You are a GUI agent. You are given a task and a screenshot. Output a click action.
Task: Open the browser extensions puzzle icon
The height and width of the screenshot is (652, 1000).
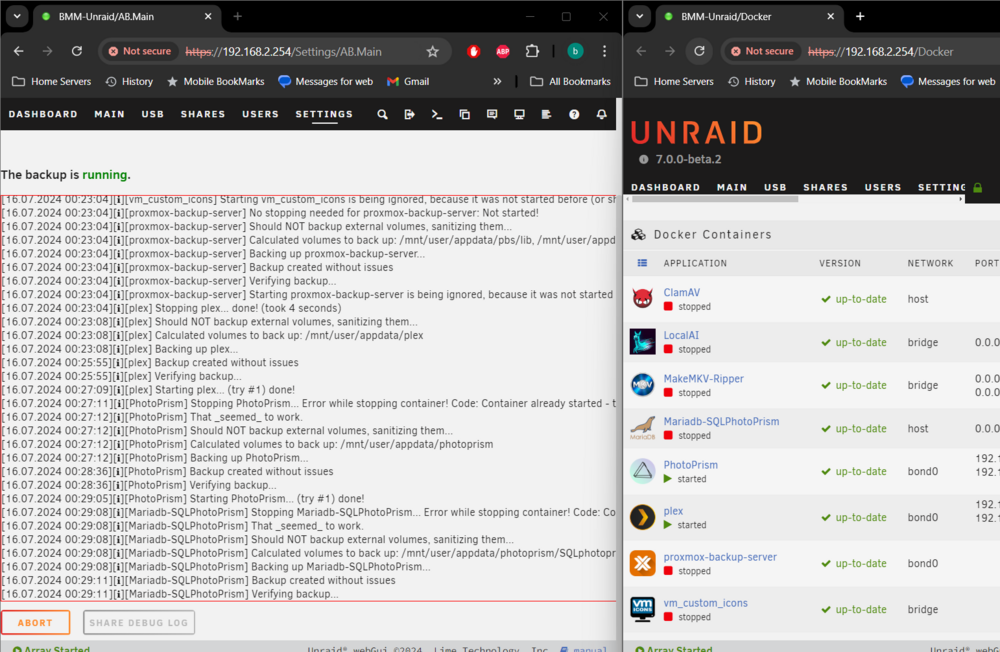pyautogui.click(x=532, y=52)
